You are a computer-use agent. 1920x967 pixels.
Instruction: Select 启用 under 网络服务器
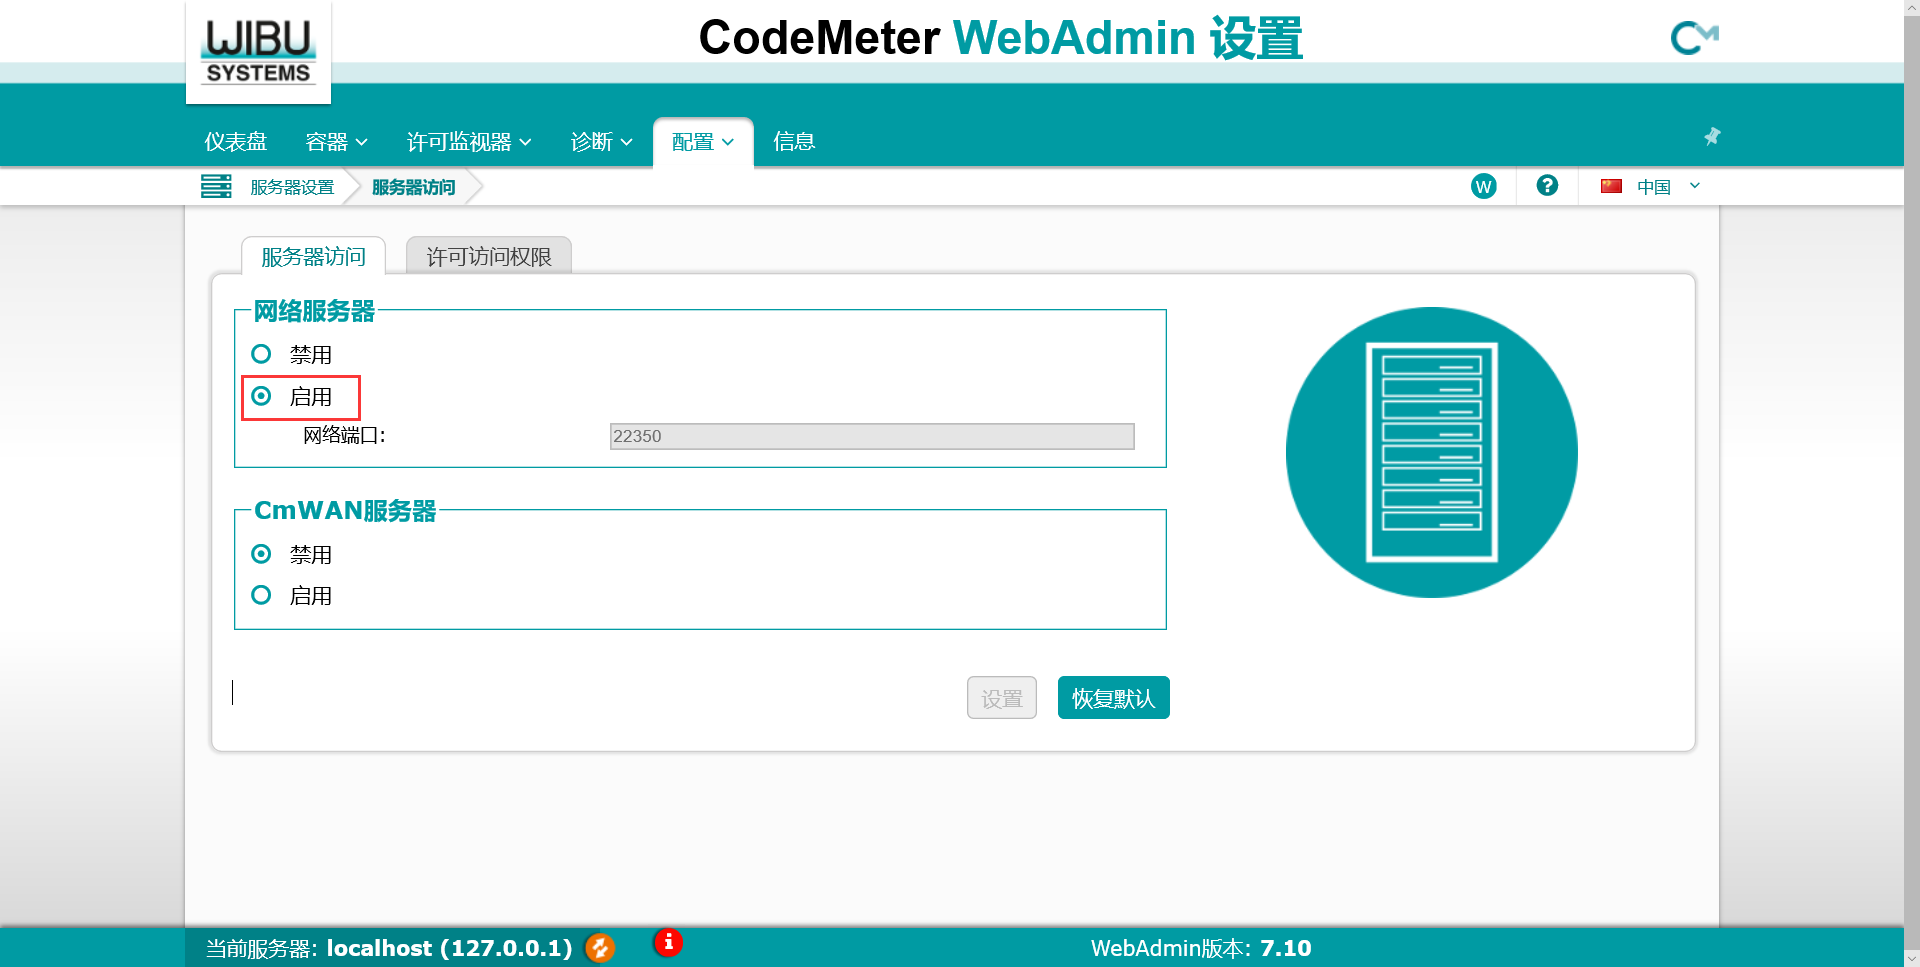[261, 396]
